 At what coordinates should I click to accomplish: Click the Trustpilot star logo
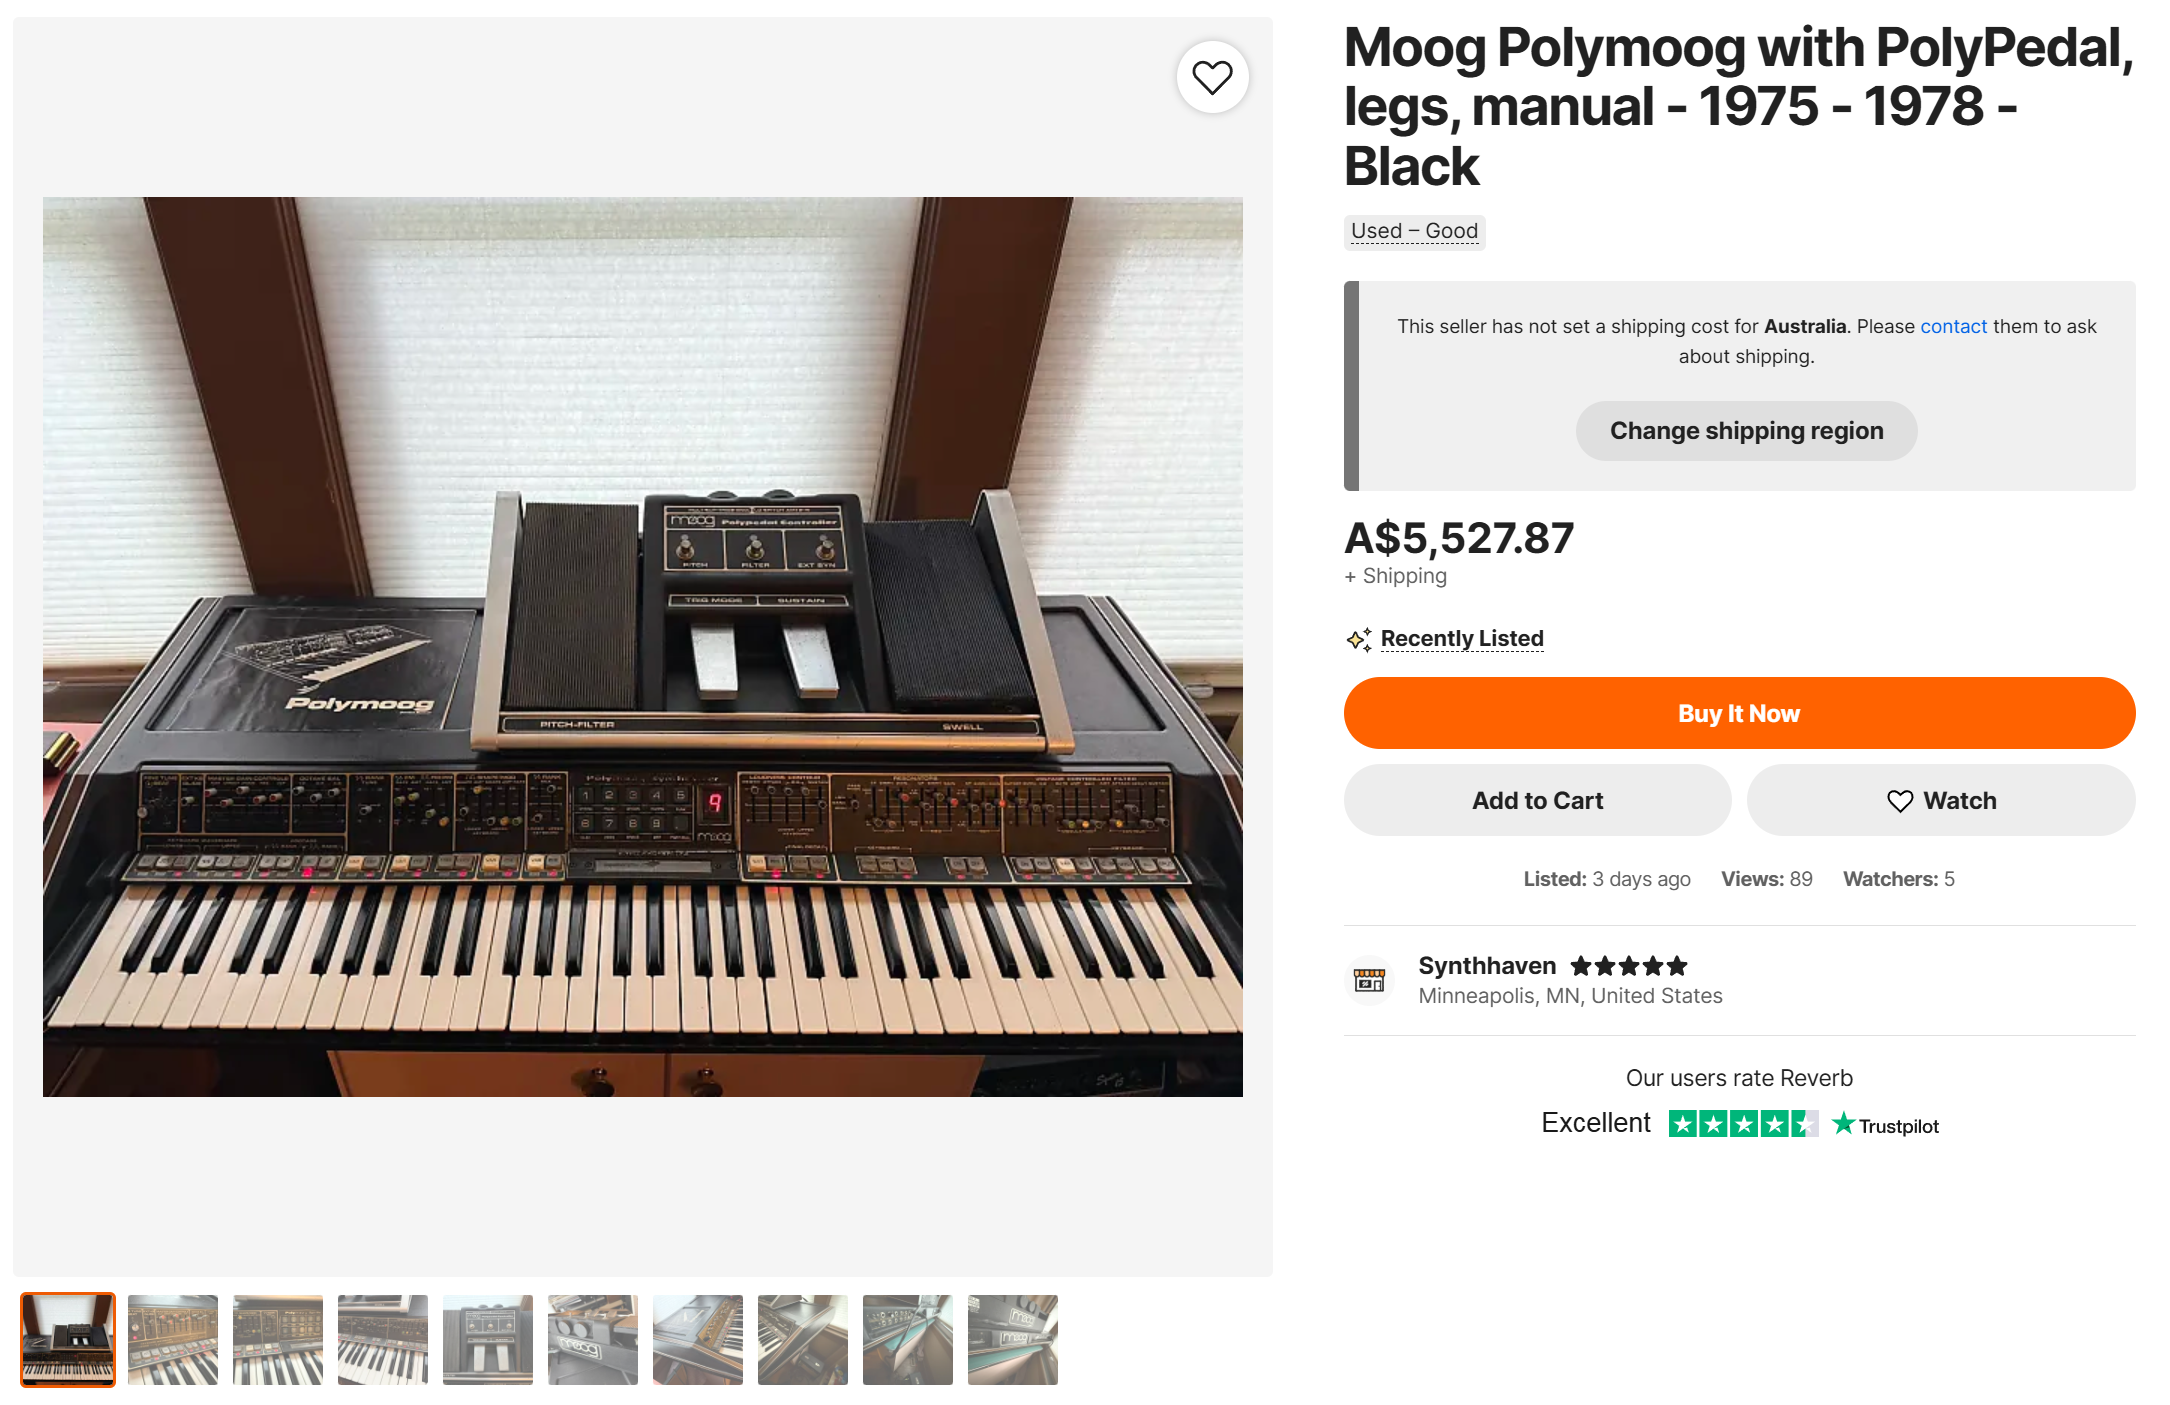click(x=1843, y=1124)
